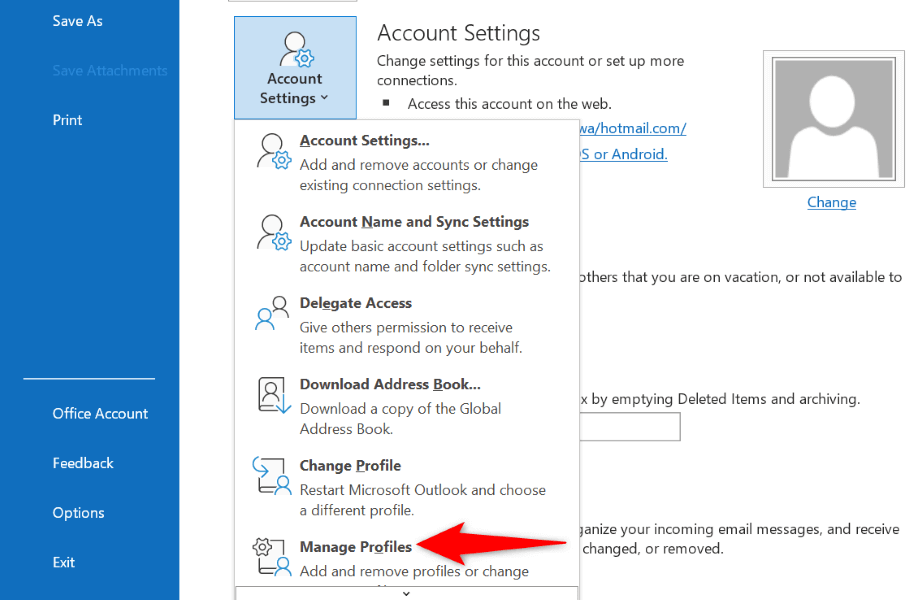
Task: Click the Account Settings gear-person icon
Action: click(x=273, y=150)
